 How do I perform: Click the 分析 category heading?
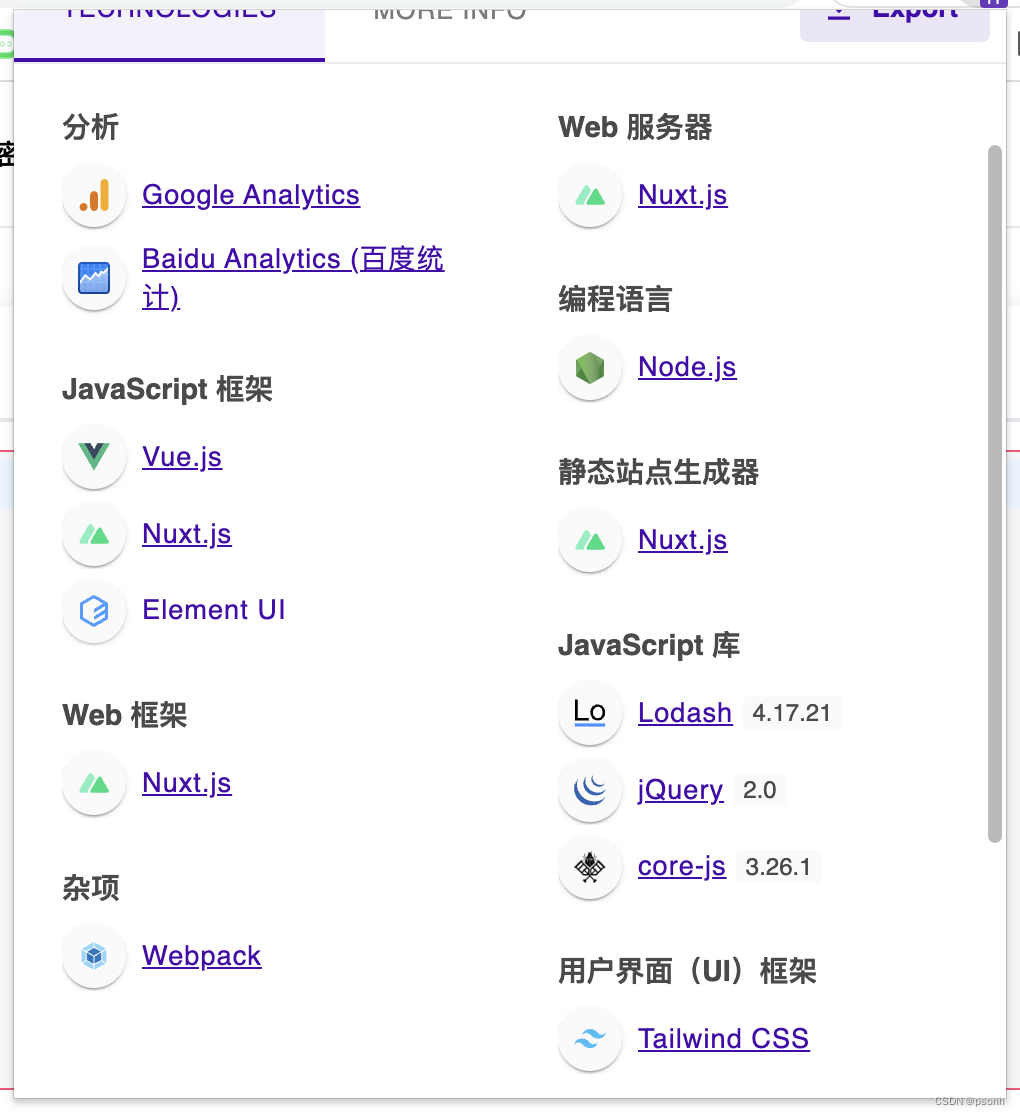pos(91,127)
